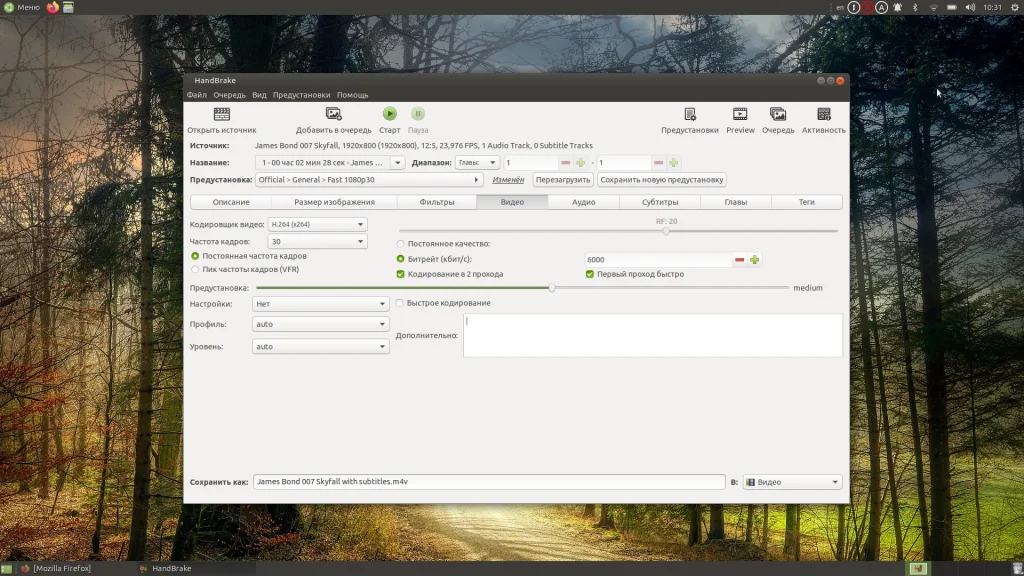
Task: Open Firefox from the top panel
Action: (53, 7)
